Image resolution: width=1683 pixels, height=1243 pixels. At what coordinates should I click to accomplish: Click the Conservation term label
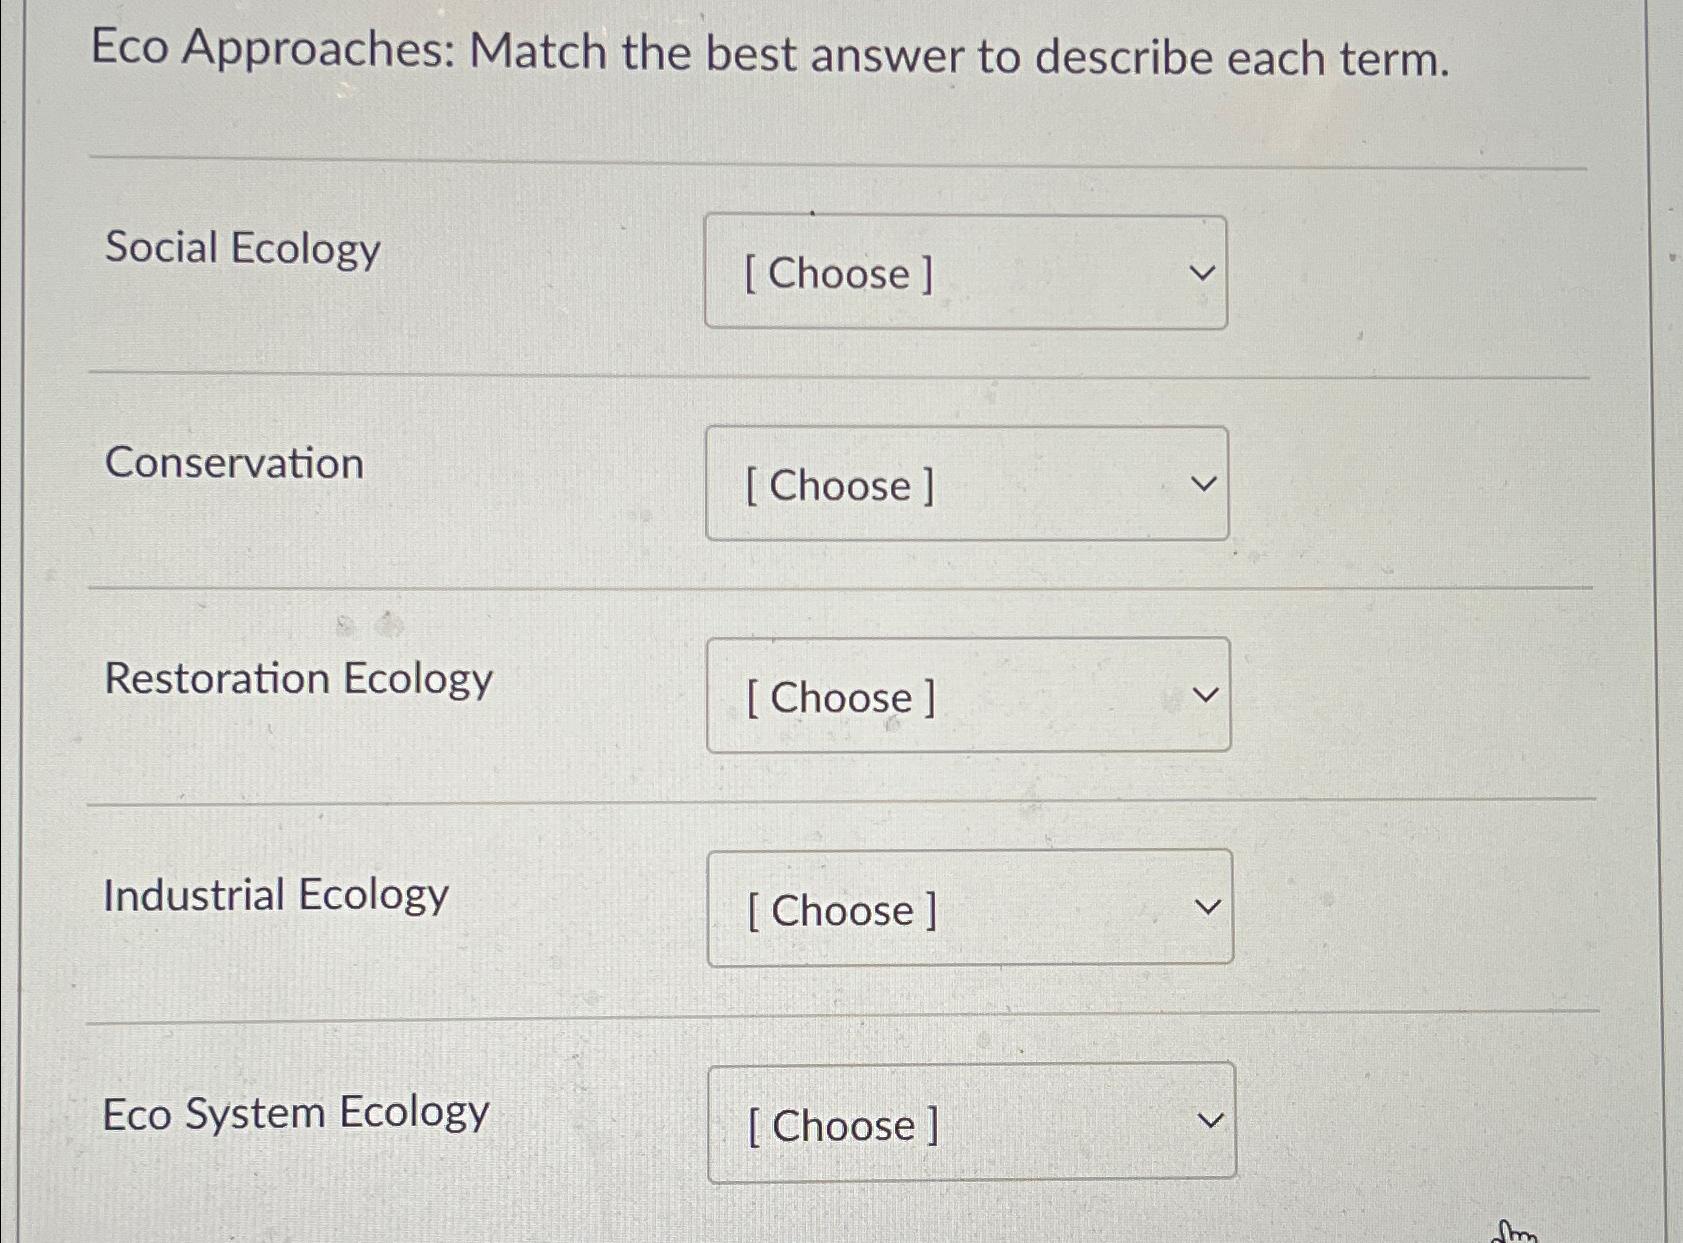234,462
